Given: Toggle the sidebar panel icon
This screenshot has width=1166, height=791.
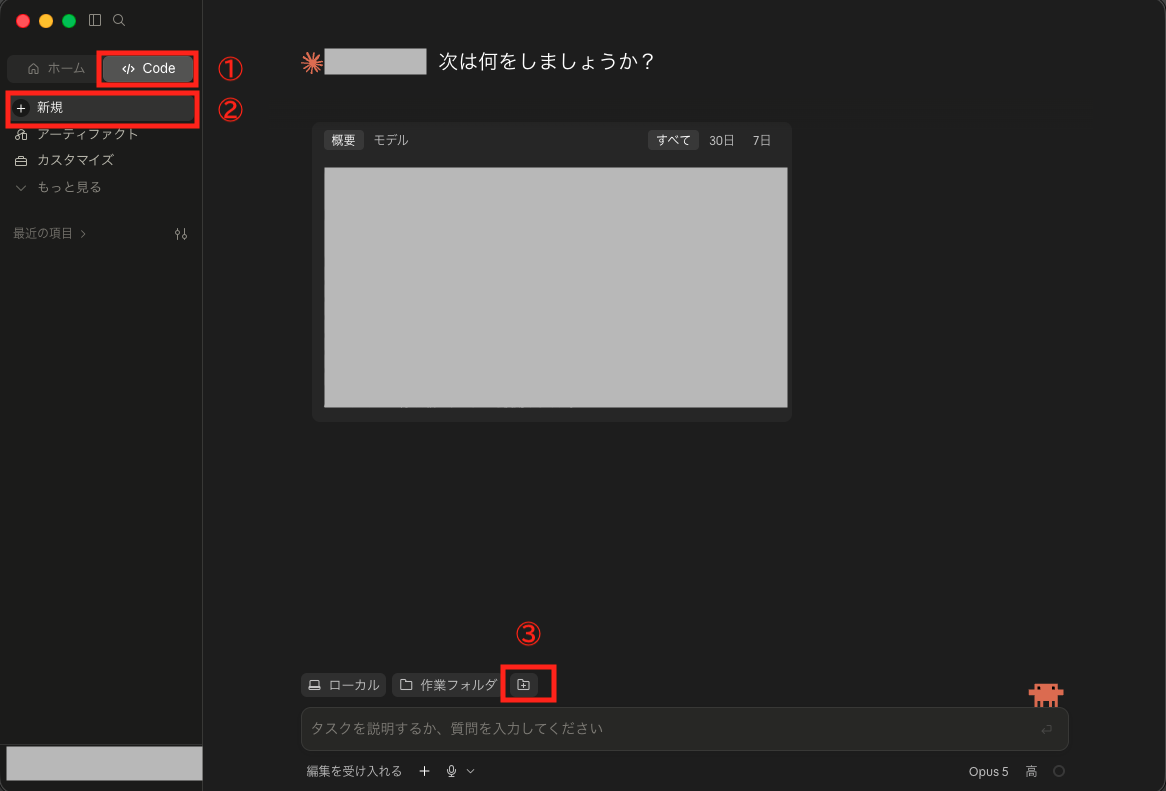Looking at the screenshot, I should pyautogui.click(x=95, y=20).
